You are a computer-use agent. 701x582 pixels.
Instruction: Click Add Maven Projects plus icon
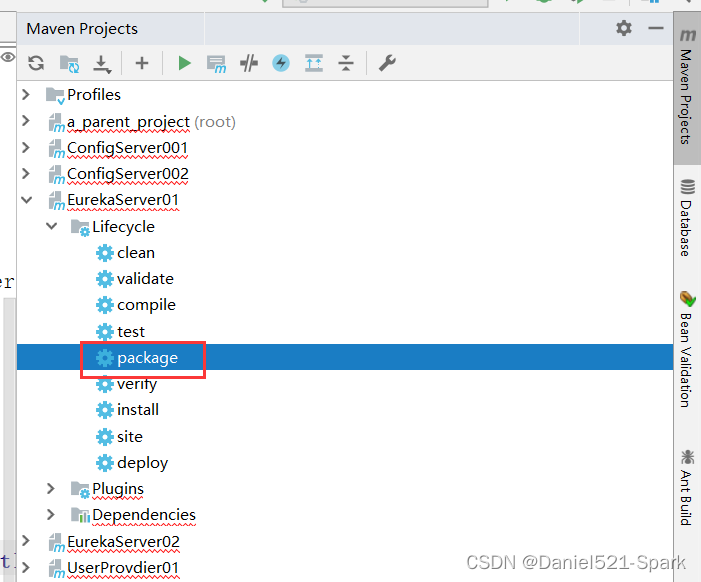pos(142,63)
